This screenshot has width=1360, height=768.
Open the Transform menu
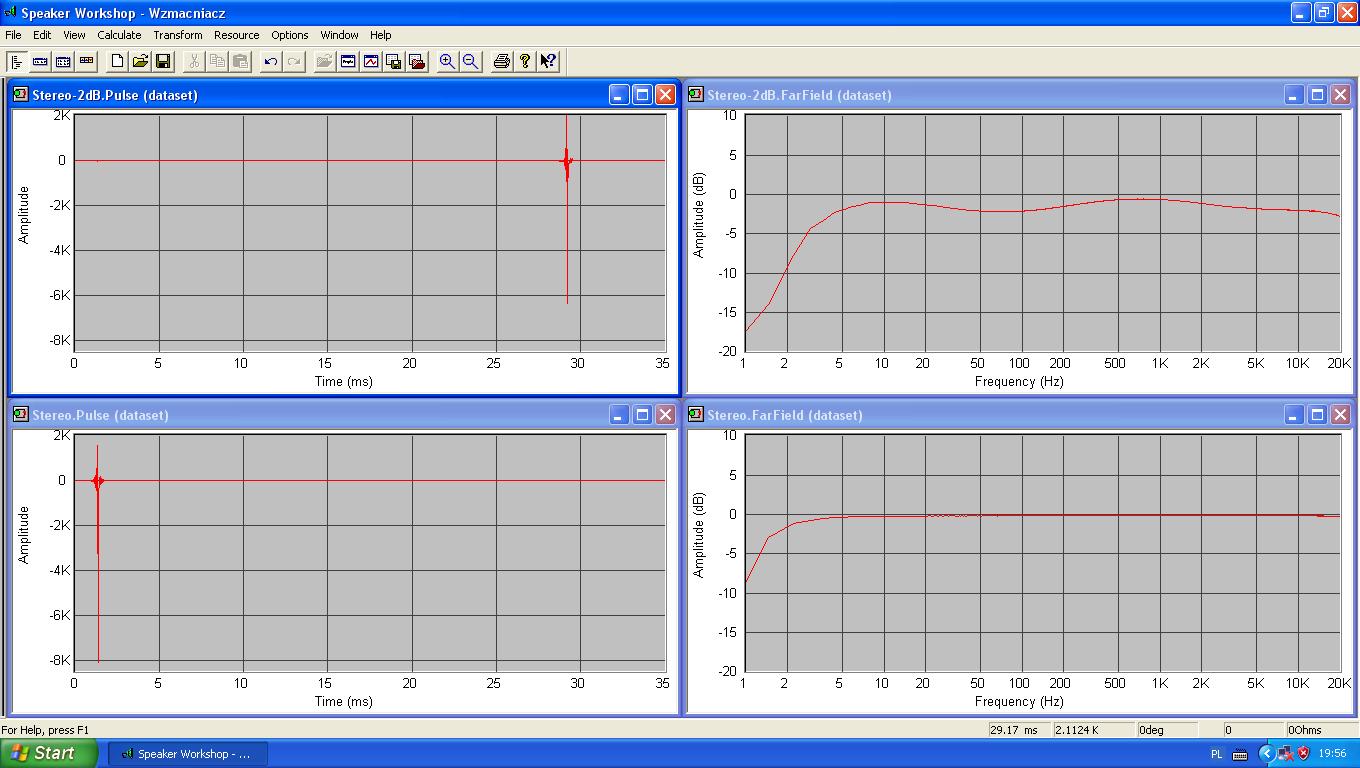coord(178,35)
